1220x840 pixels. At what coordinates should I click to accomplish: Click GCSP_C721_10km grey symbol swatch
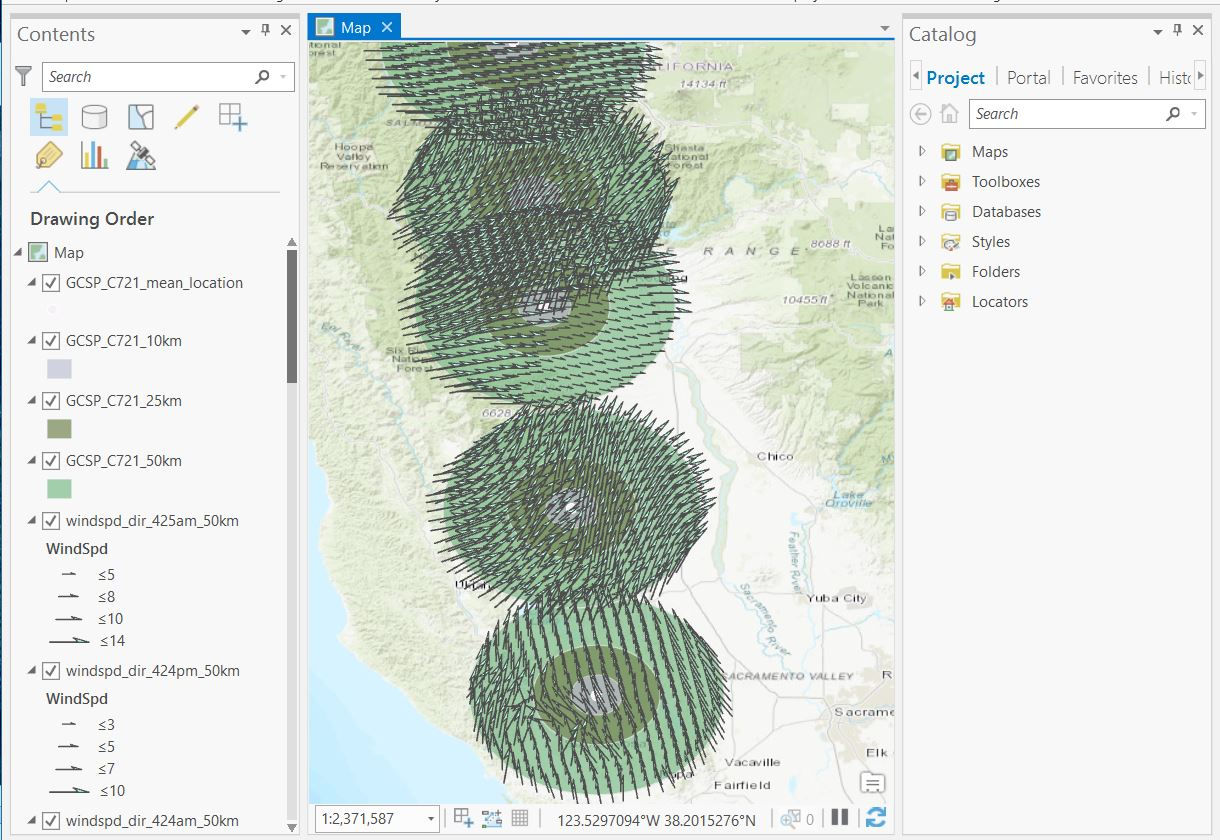[59, 369]
